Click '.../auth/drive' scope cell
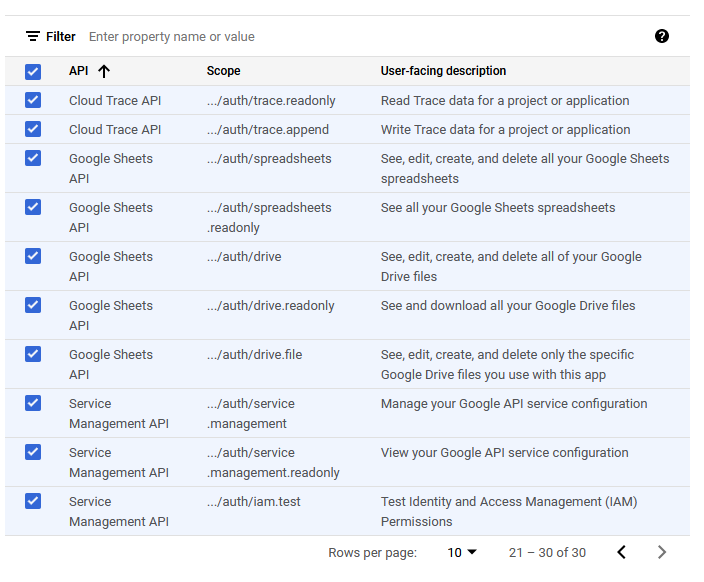The image size is (704, 582). pos(244,256)
